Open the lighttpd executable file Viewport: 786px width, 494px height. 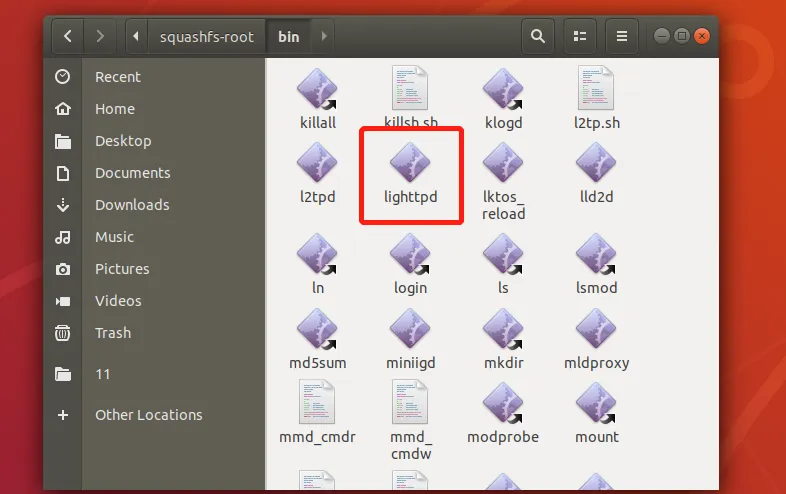point(410,165)
